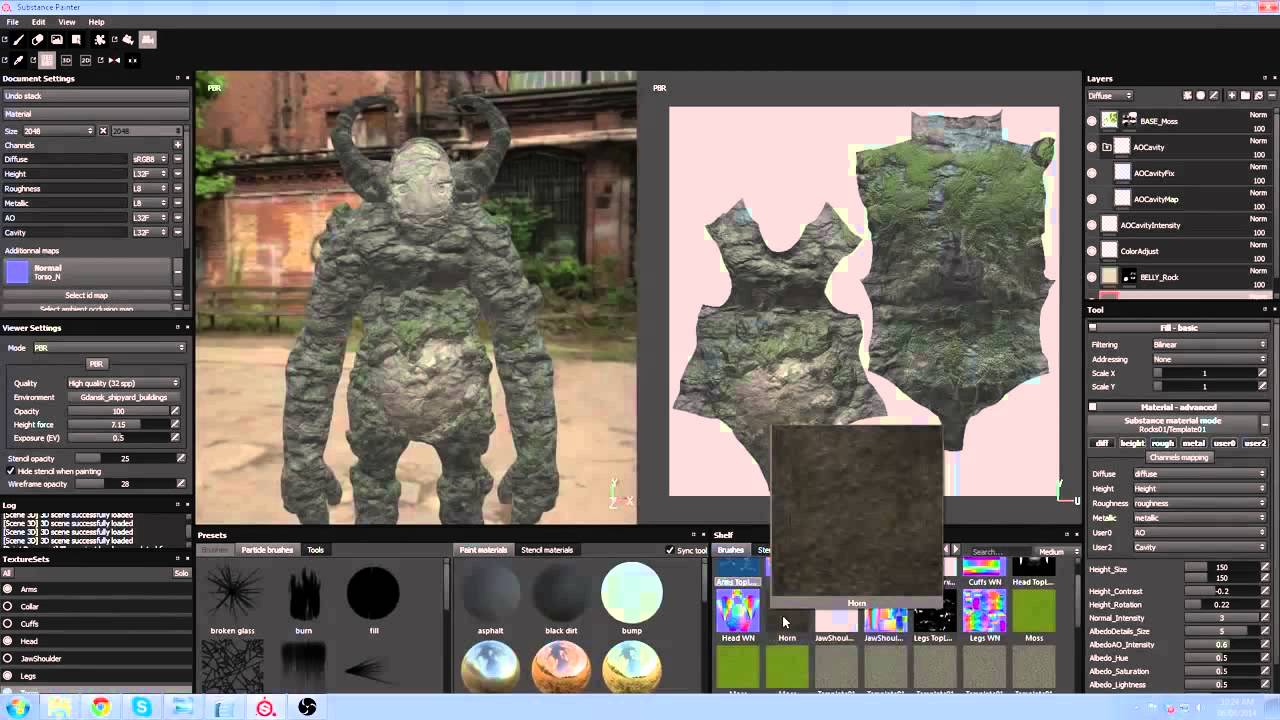
Task: Toggle visibility of ColorAdjust layer
Action: click(x=1091, y=251)
